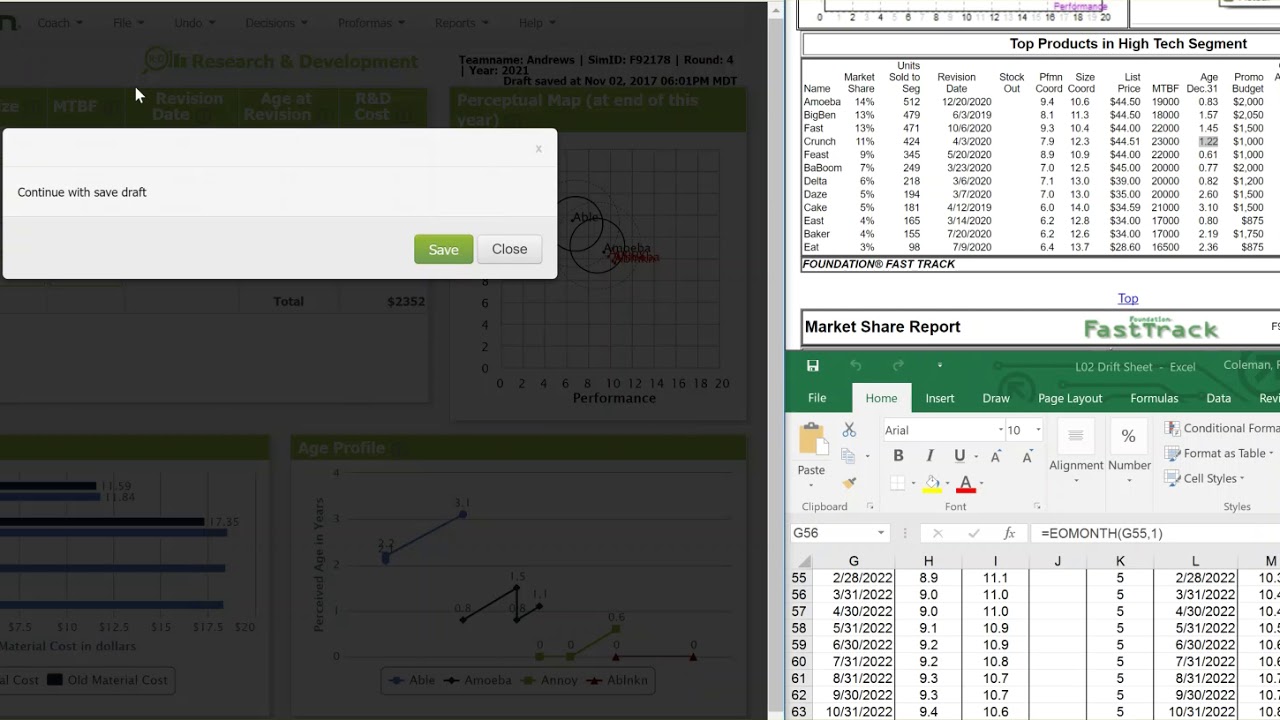
Task: Apply the red Font Color
Action: [x=965, y=484]
